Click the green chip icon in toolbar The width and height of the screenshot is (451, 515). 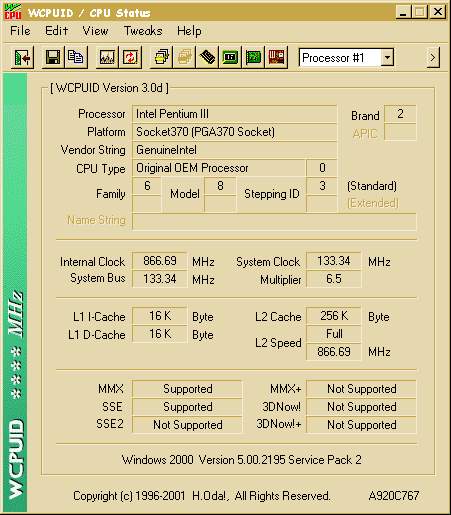[230, 57]
